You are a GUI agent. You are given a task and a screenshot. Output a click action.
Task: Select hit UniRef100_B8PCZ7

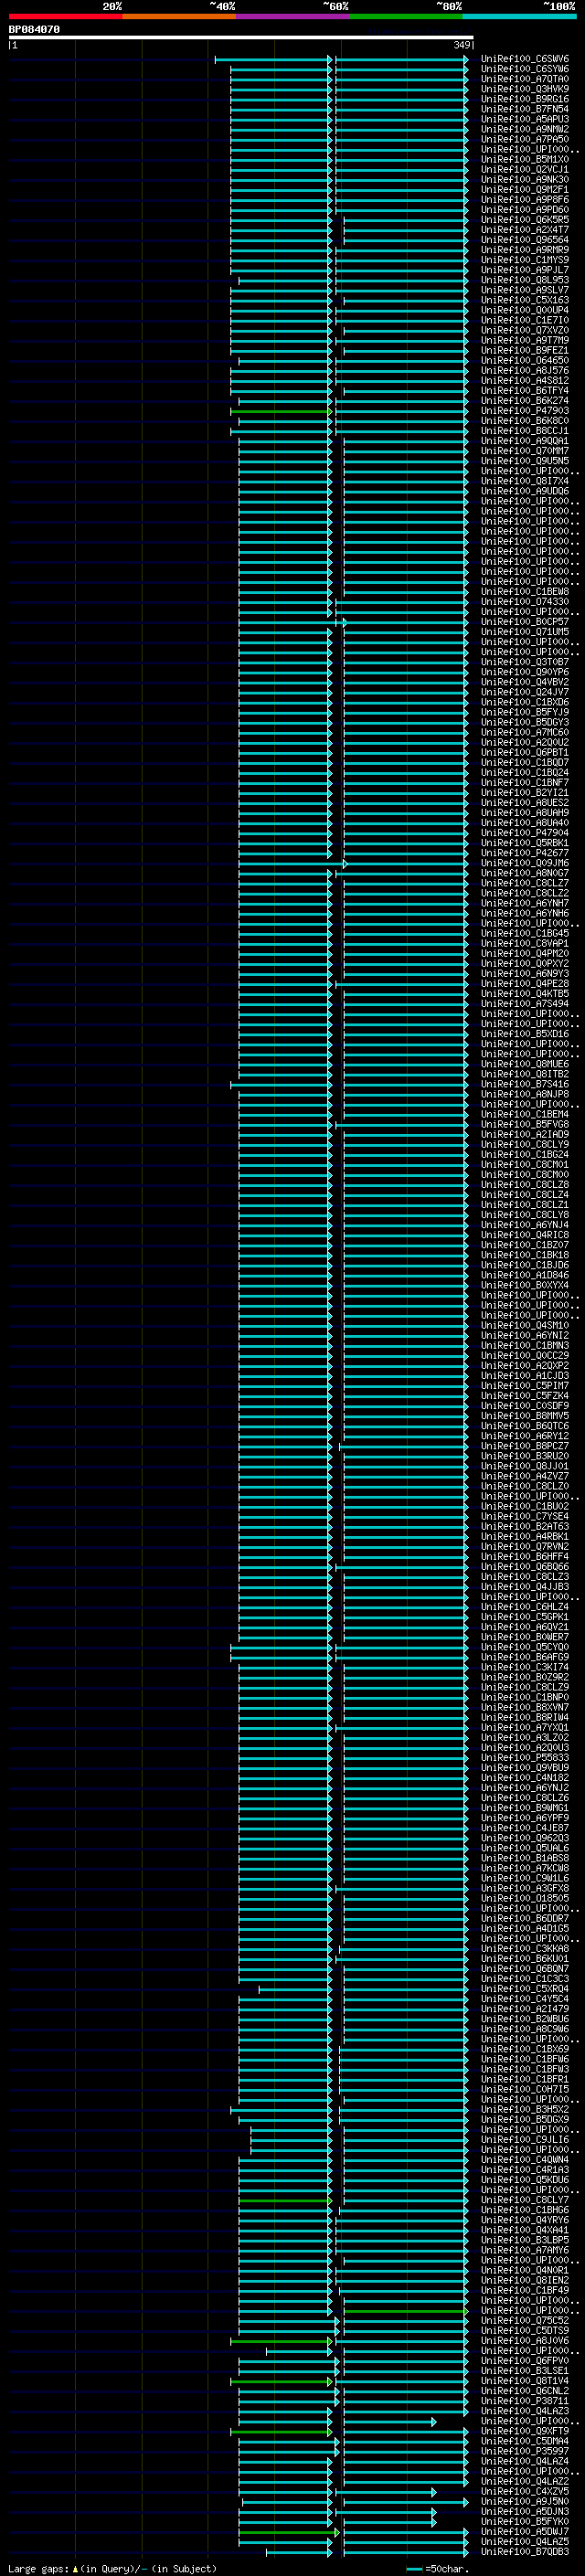pyautogui.click(x=524, y=1446)
